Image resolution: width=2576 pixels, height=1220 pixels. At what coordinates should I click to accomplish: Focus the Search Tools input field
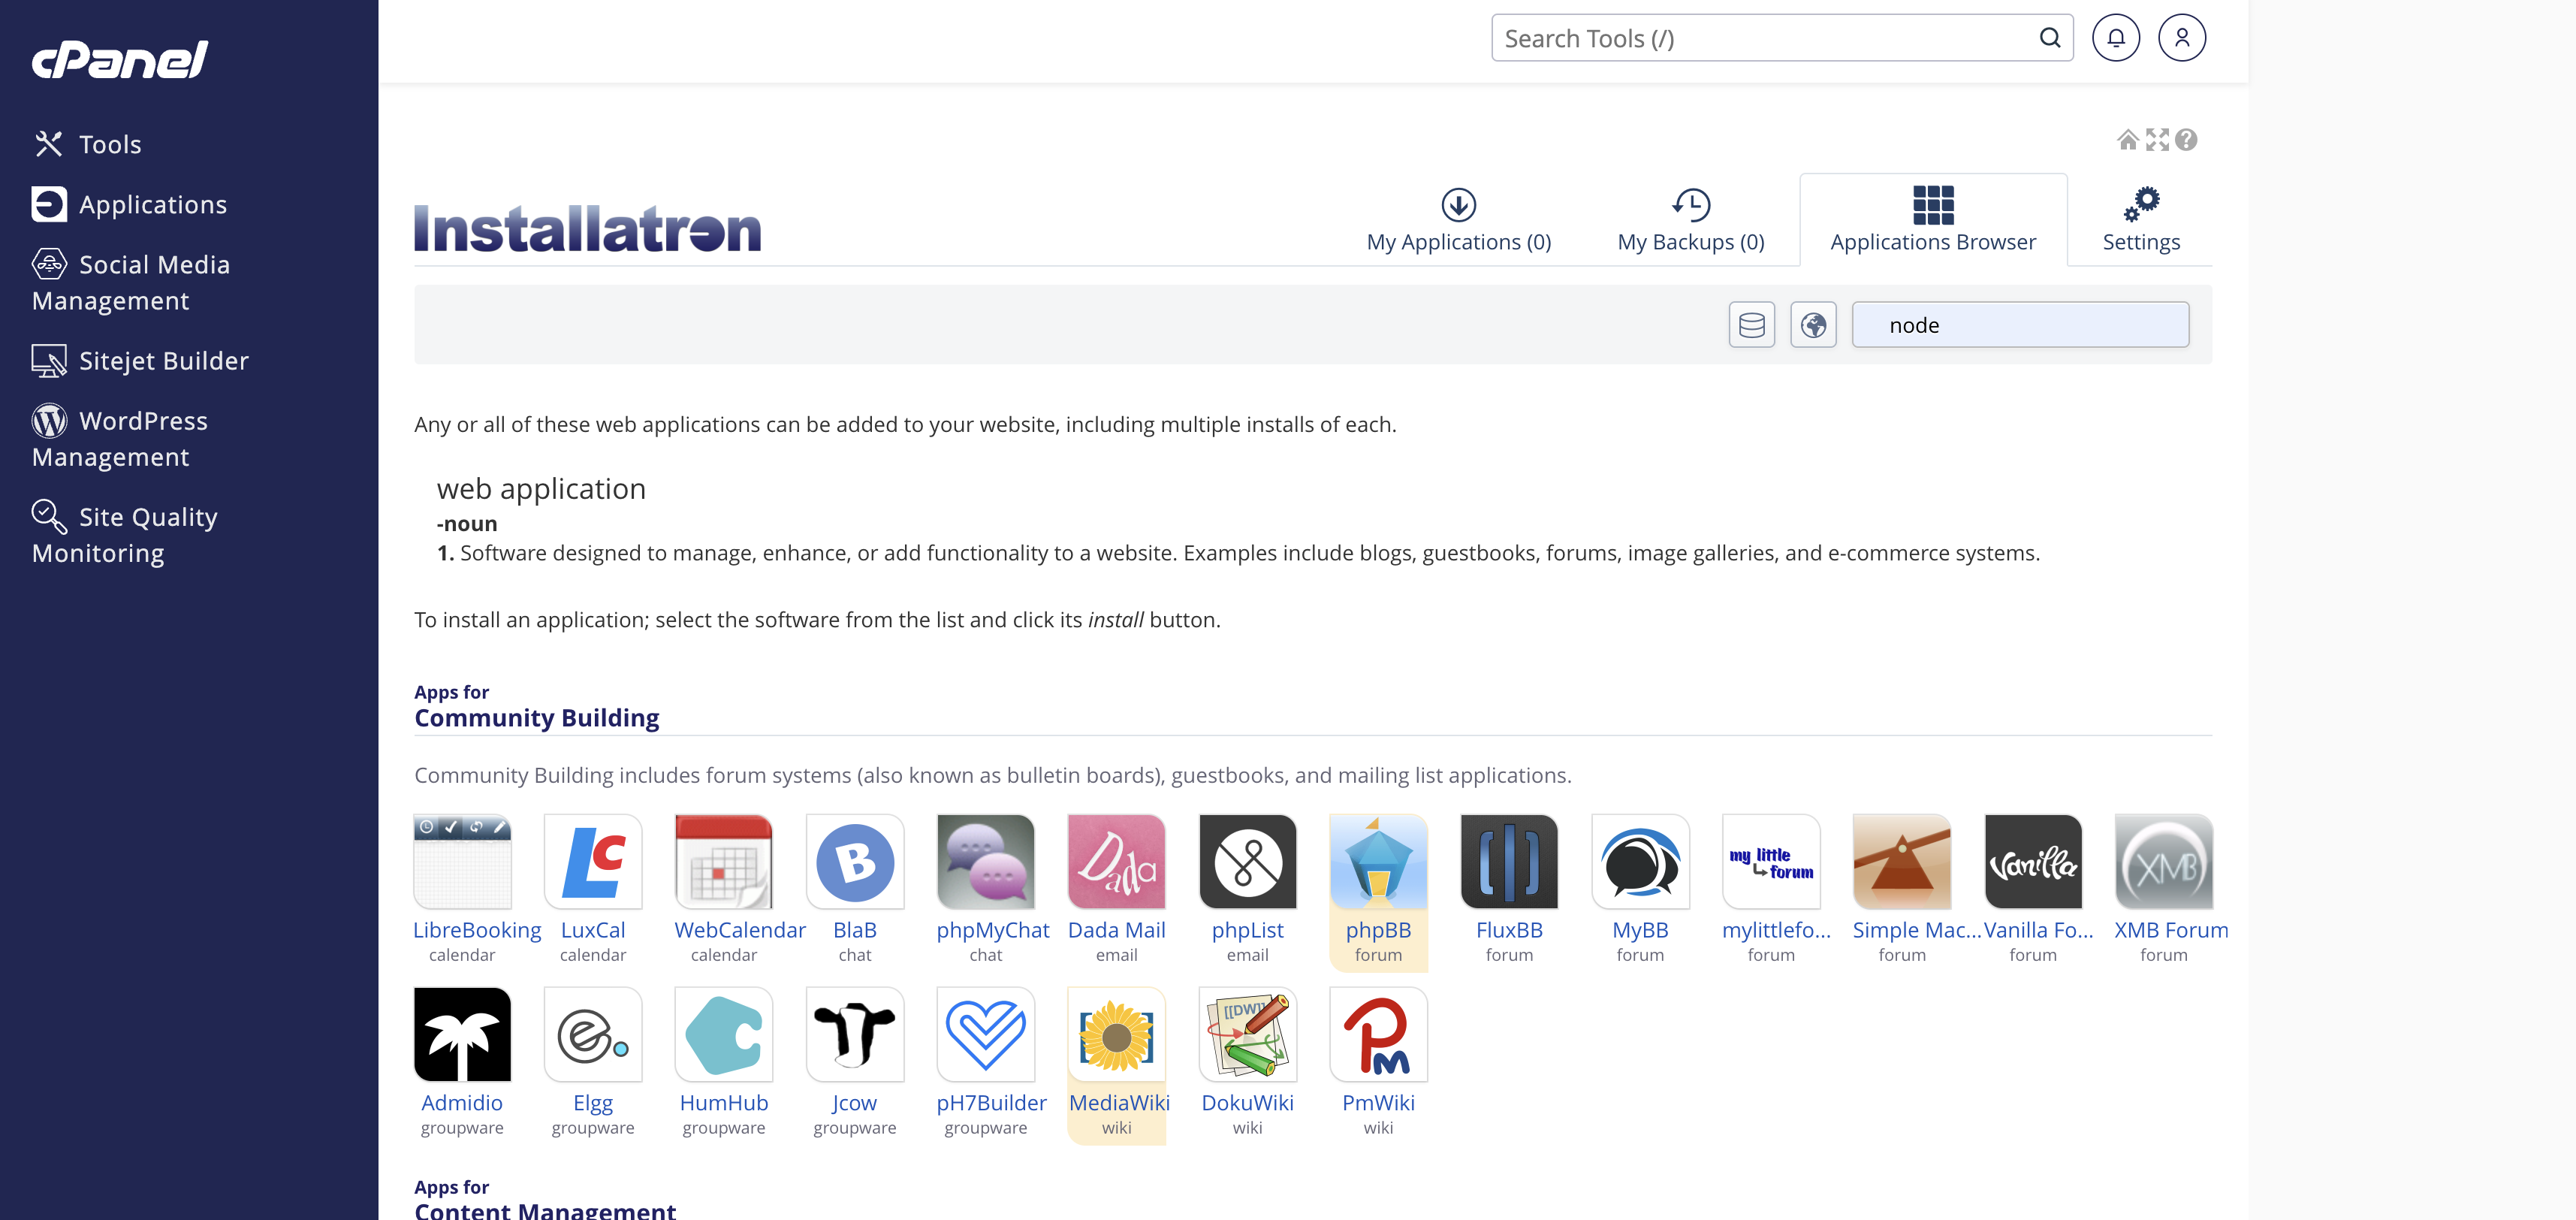pos(1765,38)
